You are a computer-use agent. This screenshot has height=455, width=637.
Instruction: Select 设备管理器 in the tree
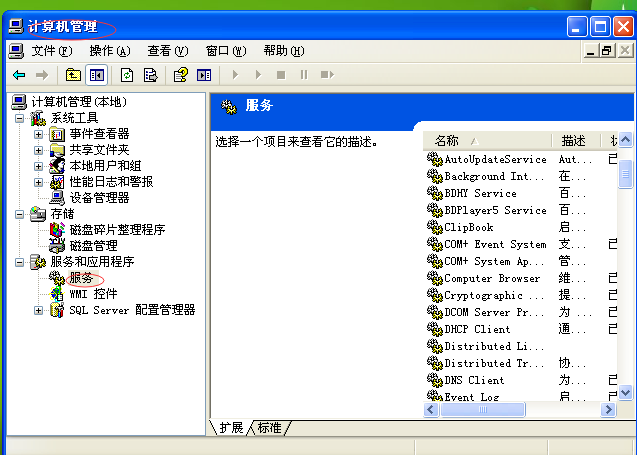pos(99,198)
